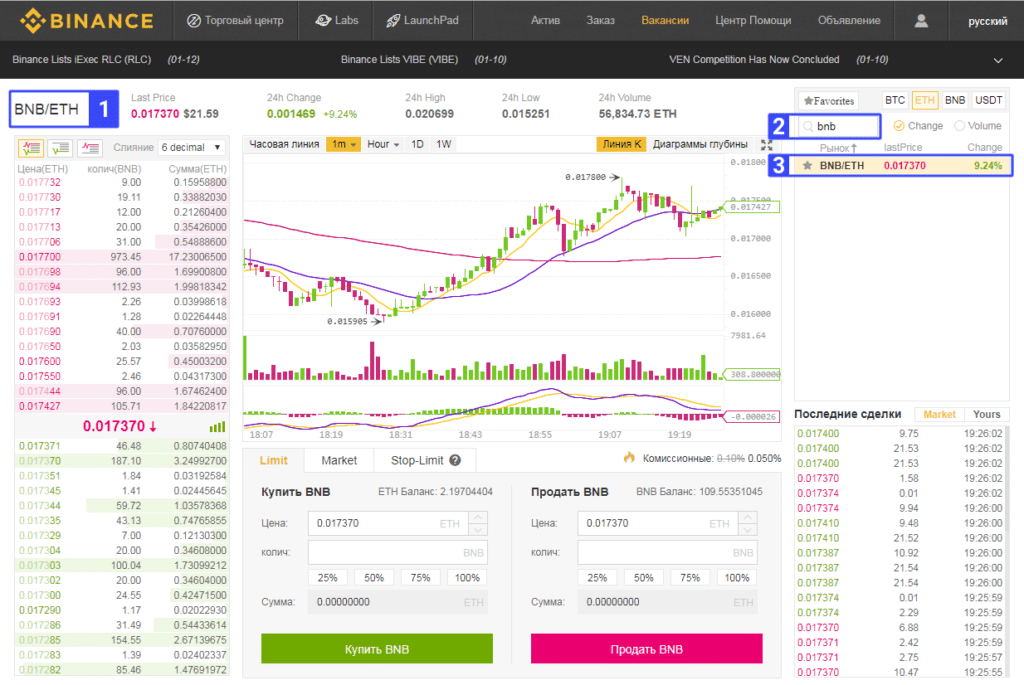The image size is (1024, 685).
Task: Set sell amount to 75%
Action: click(690, 578)
